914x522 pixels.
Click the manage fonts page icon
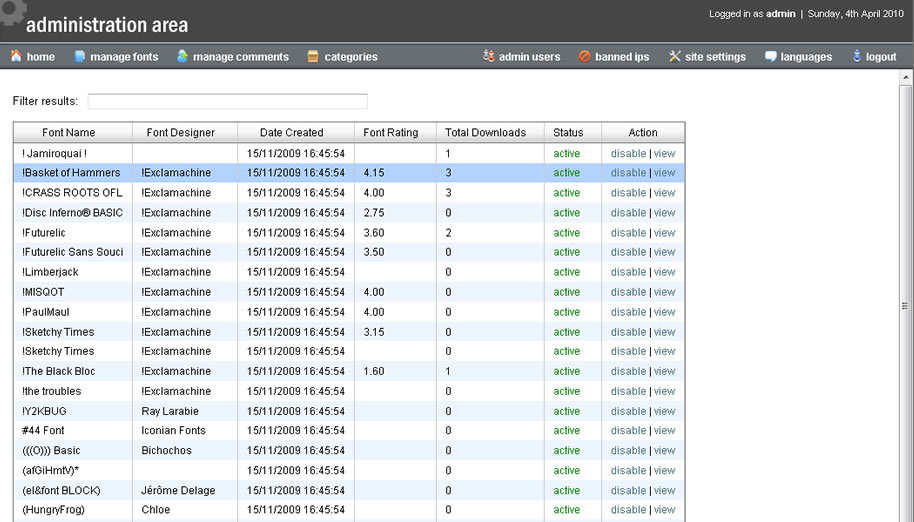click(80, 57)
